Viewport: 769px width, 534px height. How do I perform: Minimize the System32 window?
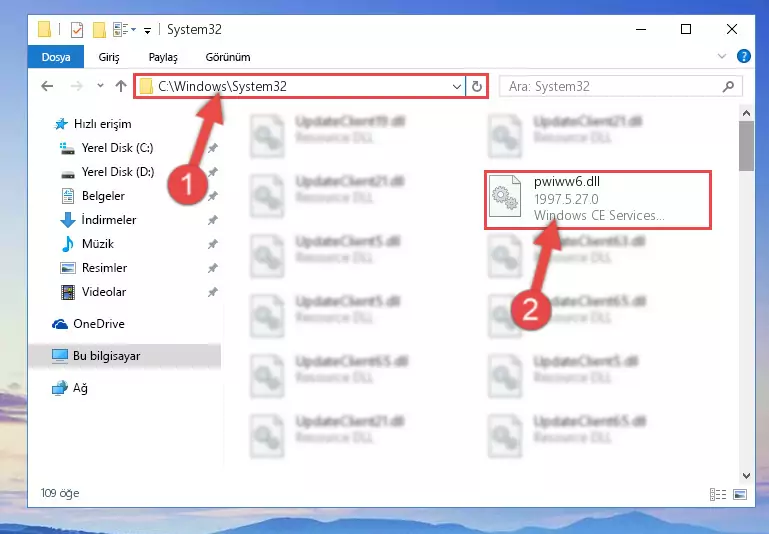[x=641, y=29]
